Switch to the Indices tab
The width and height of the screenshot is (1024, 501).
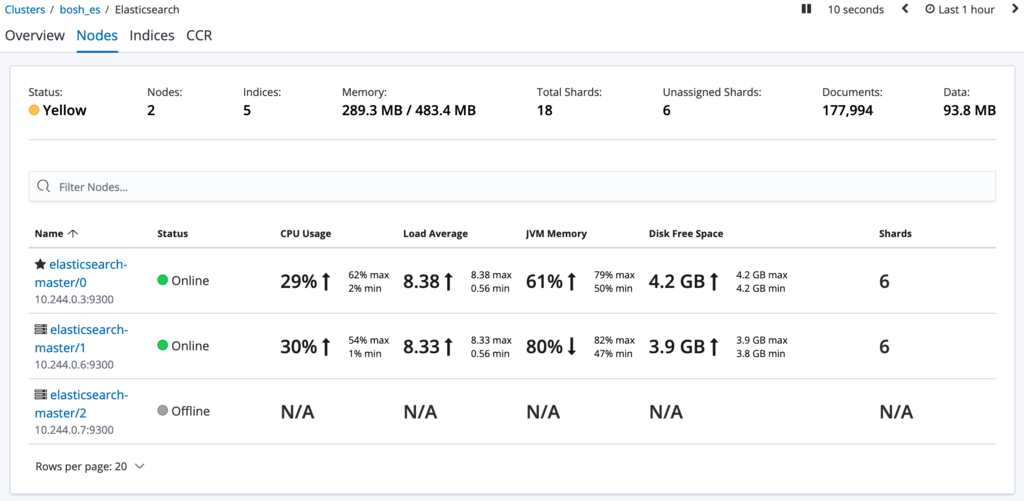[152, 35]
